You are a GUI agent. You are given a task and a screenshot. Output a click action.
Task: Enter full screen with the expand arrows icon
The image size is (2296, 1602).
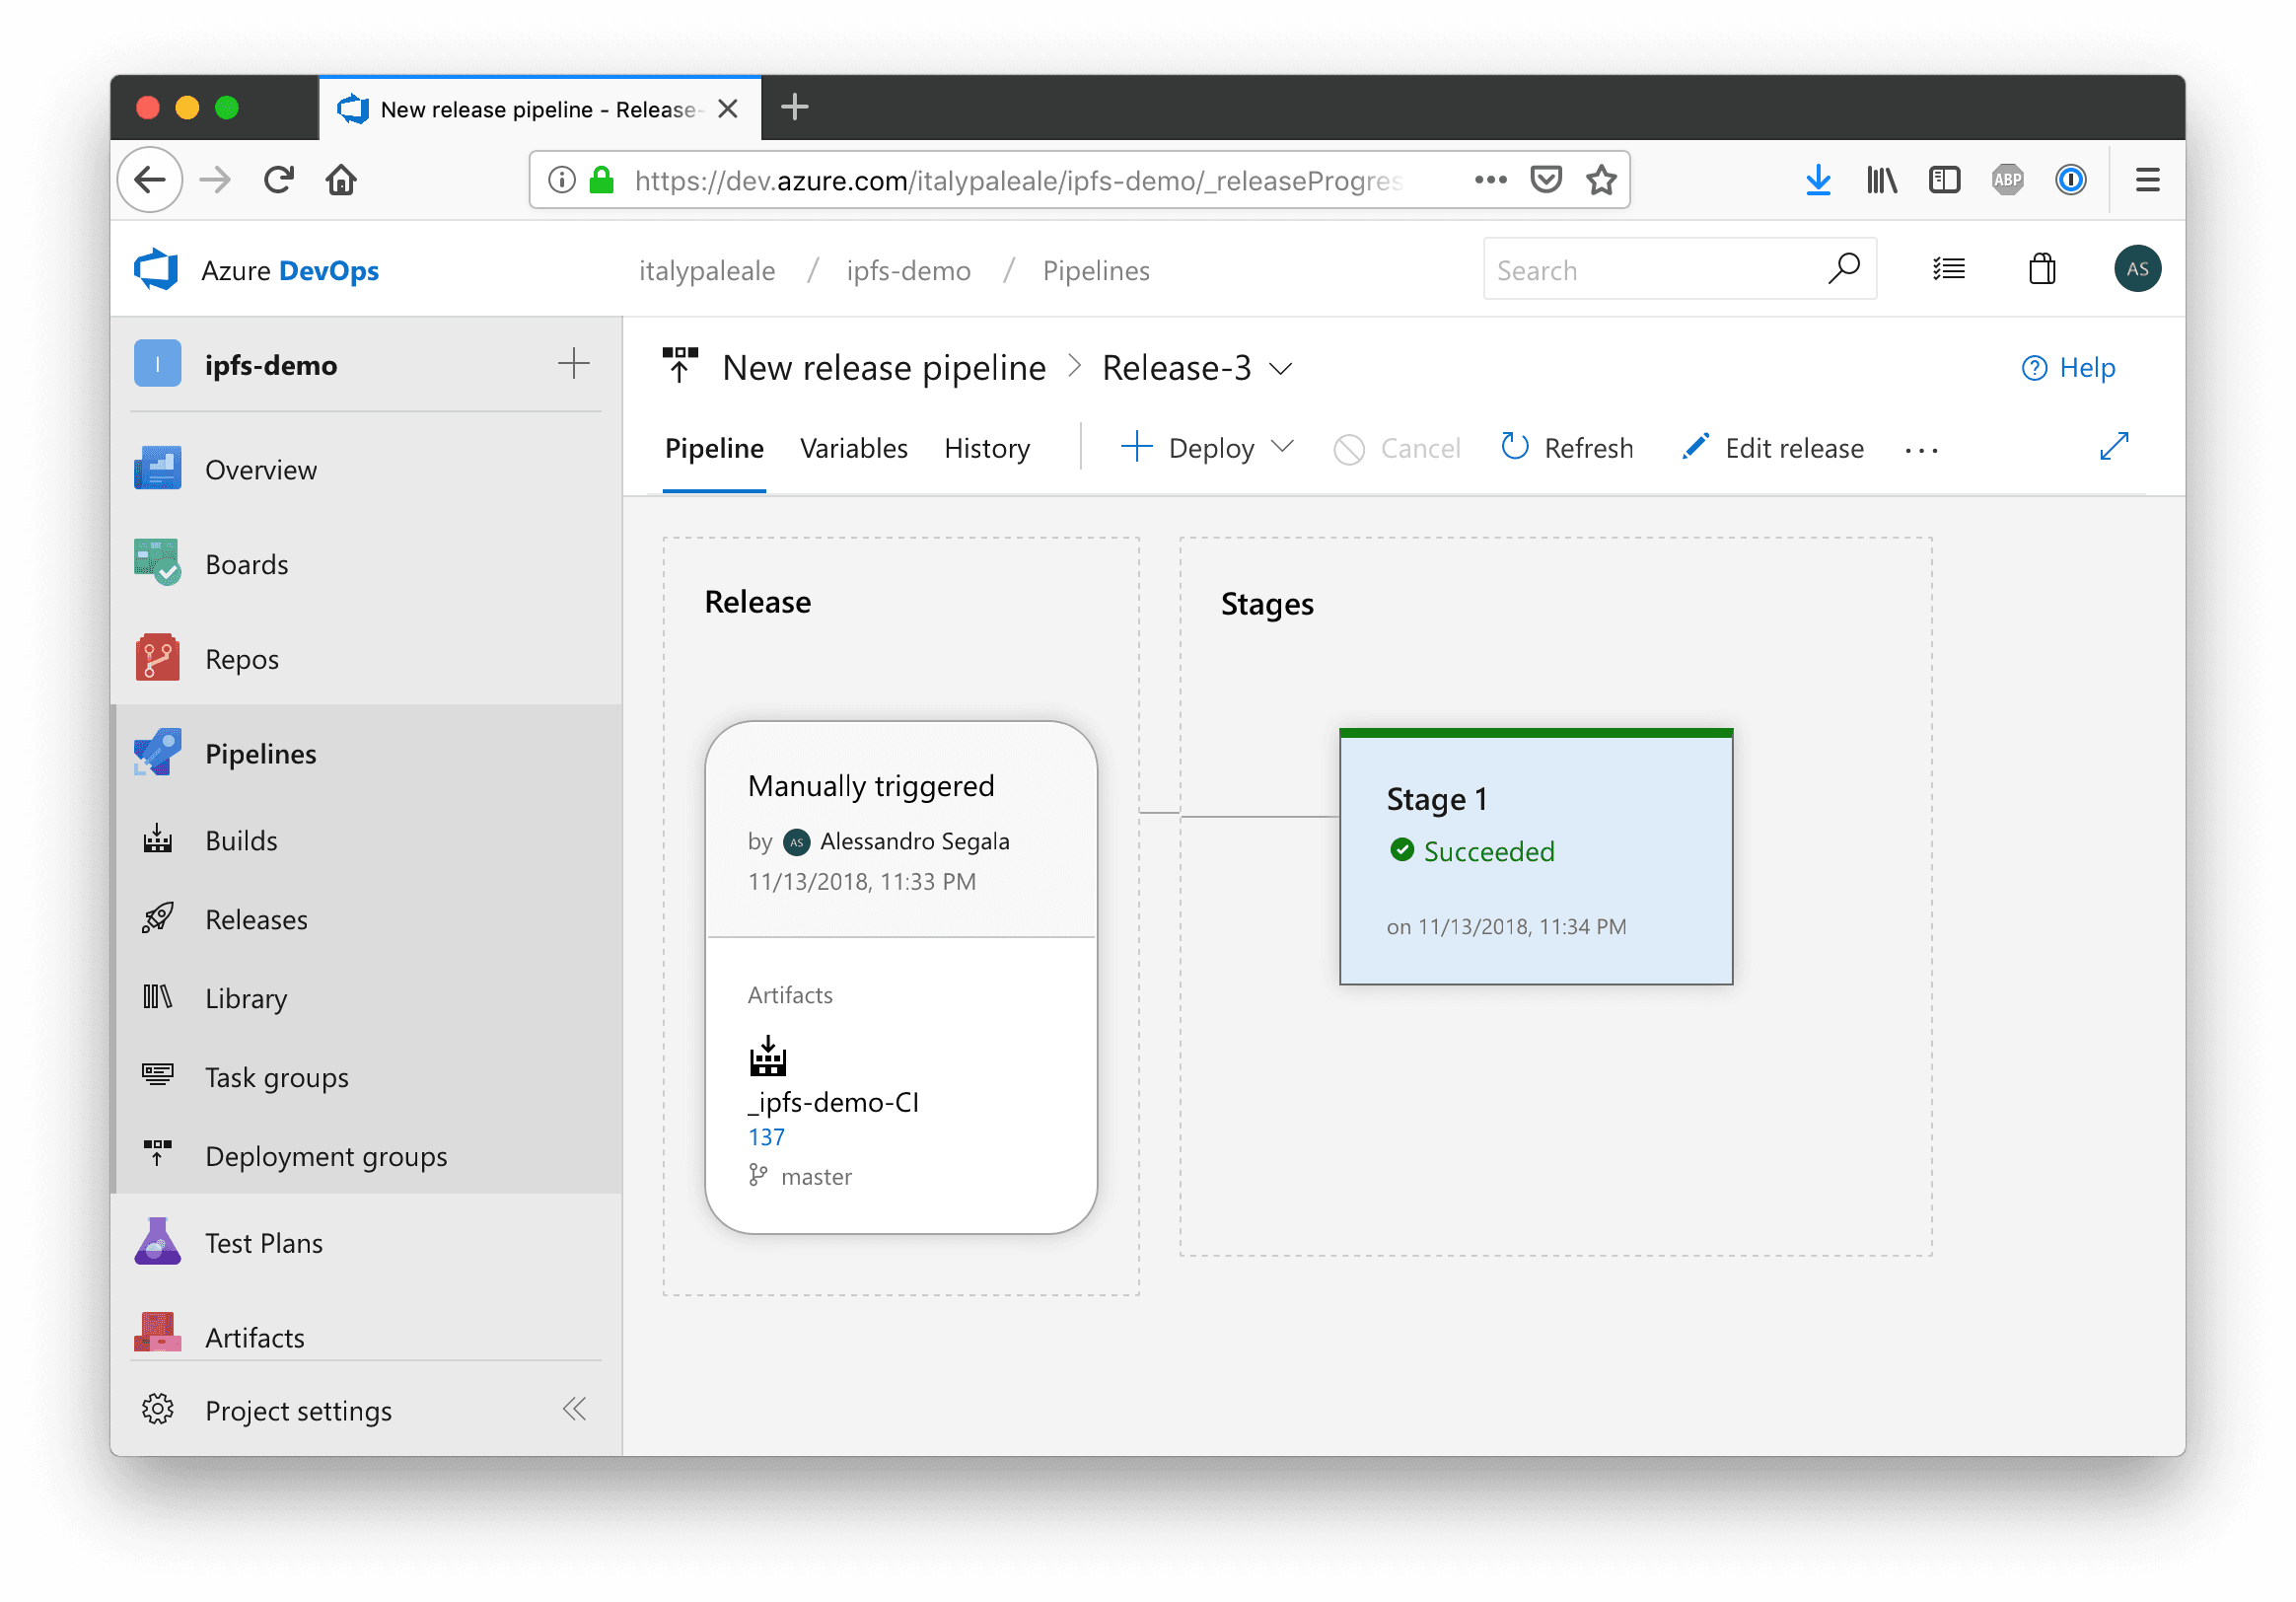[2114, 447]
